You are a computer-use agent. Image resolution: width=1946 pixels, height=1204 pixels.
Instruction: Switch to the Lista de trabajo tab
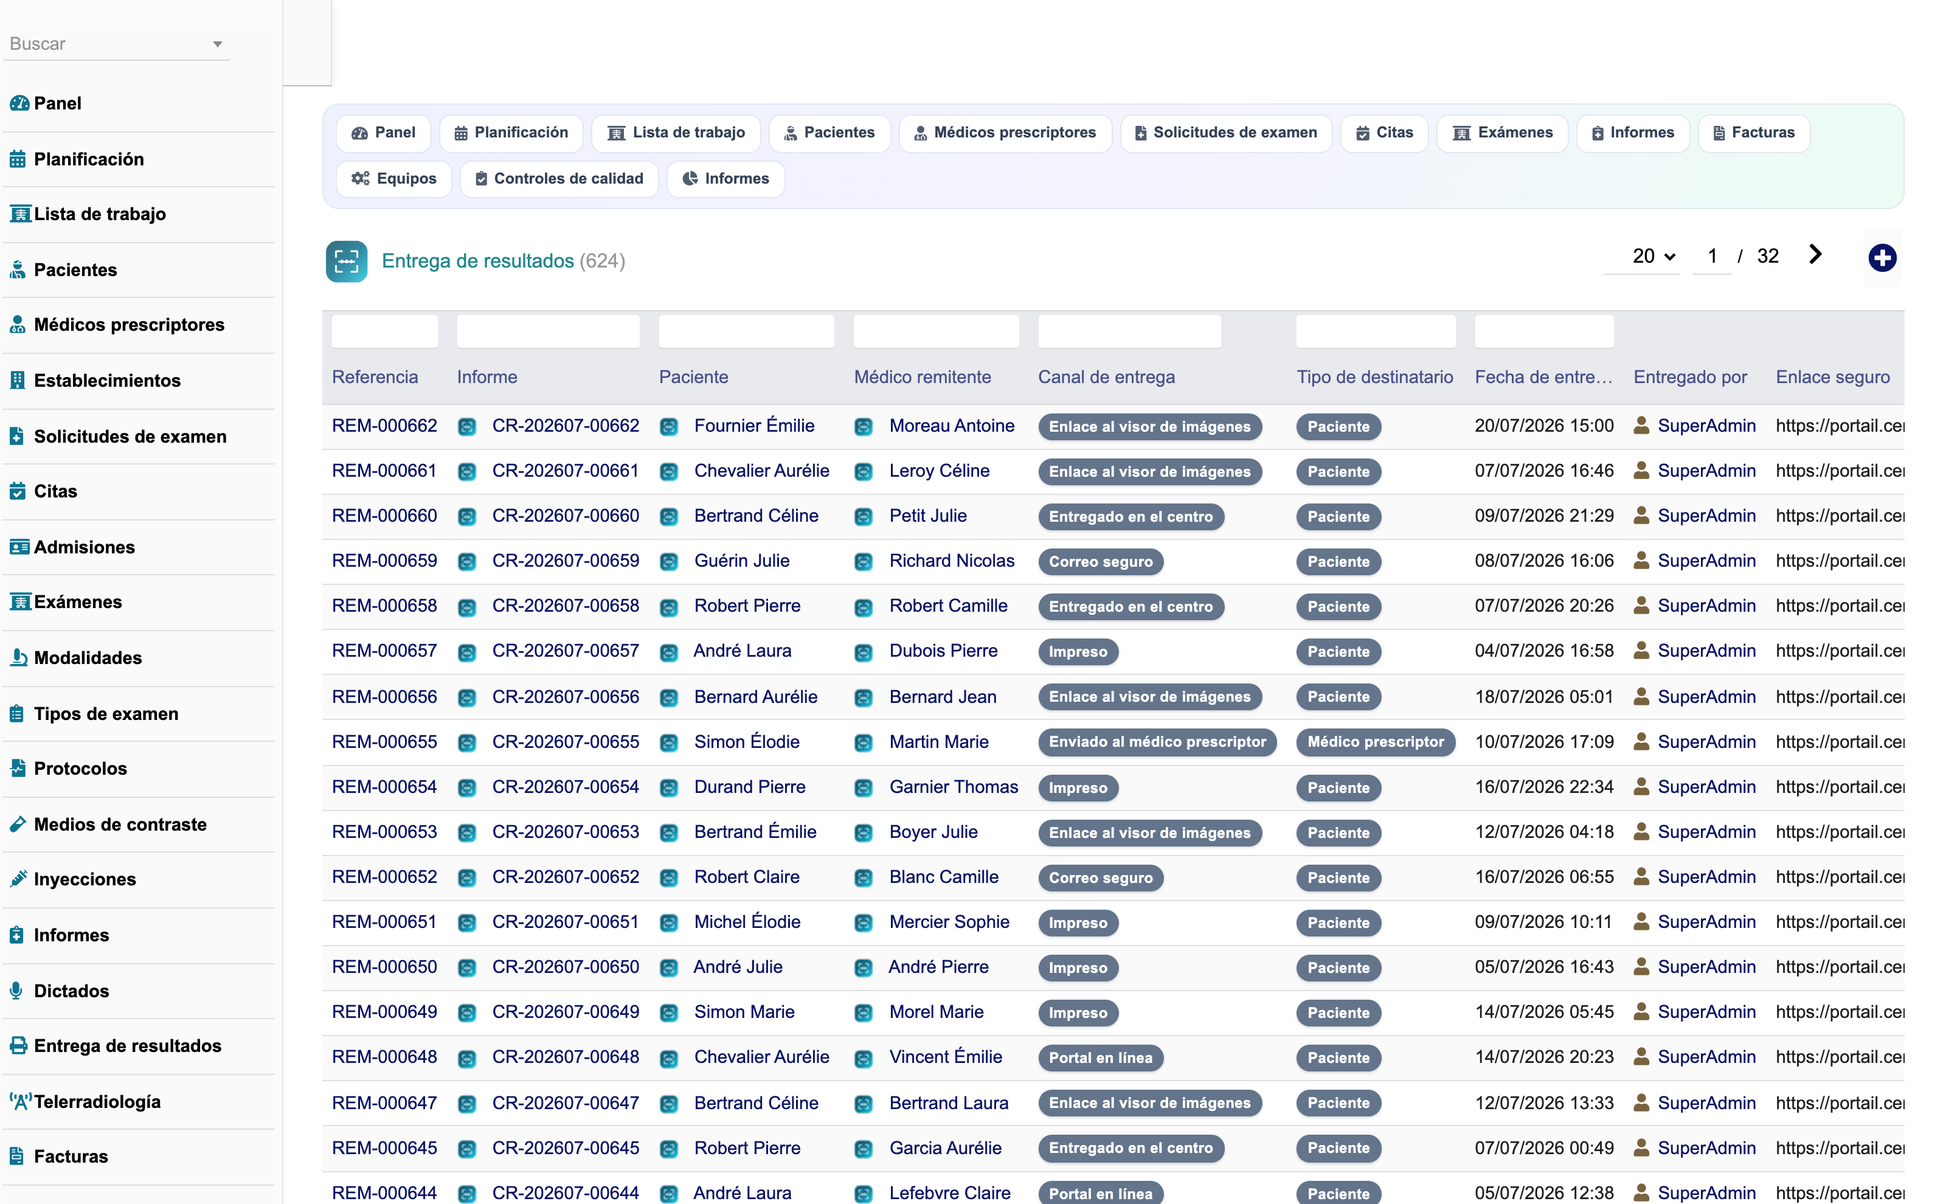[x=676, y=133]
